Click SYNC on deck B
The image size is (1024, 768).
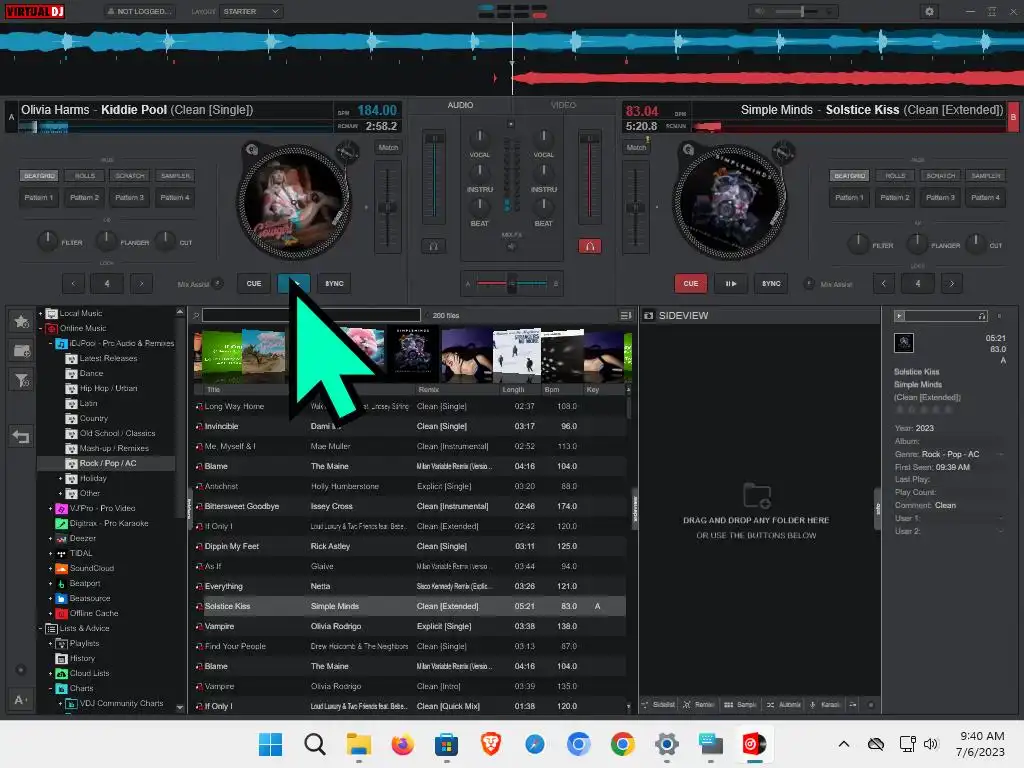click(x=771, y=283)
